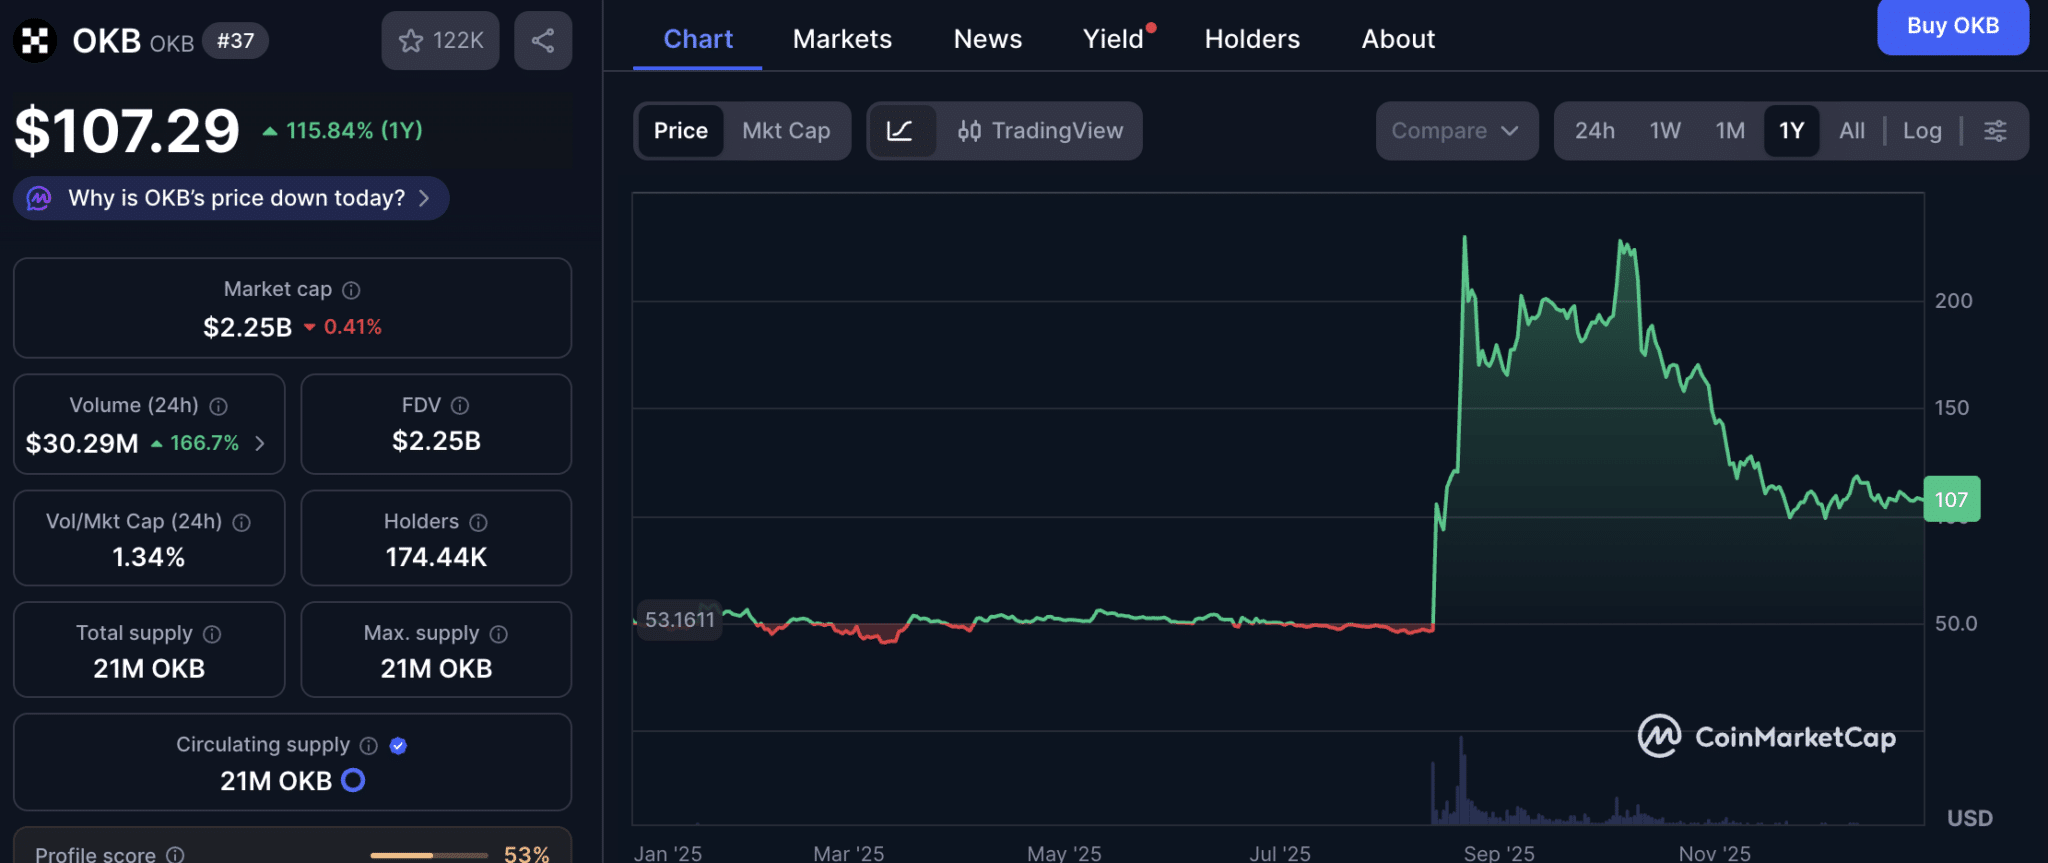
Task: Toggle the Log scale option
Action: pyautogui.click(x=1922, y=131)
